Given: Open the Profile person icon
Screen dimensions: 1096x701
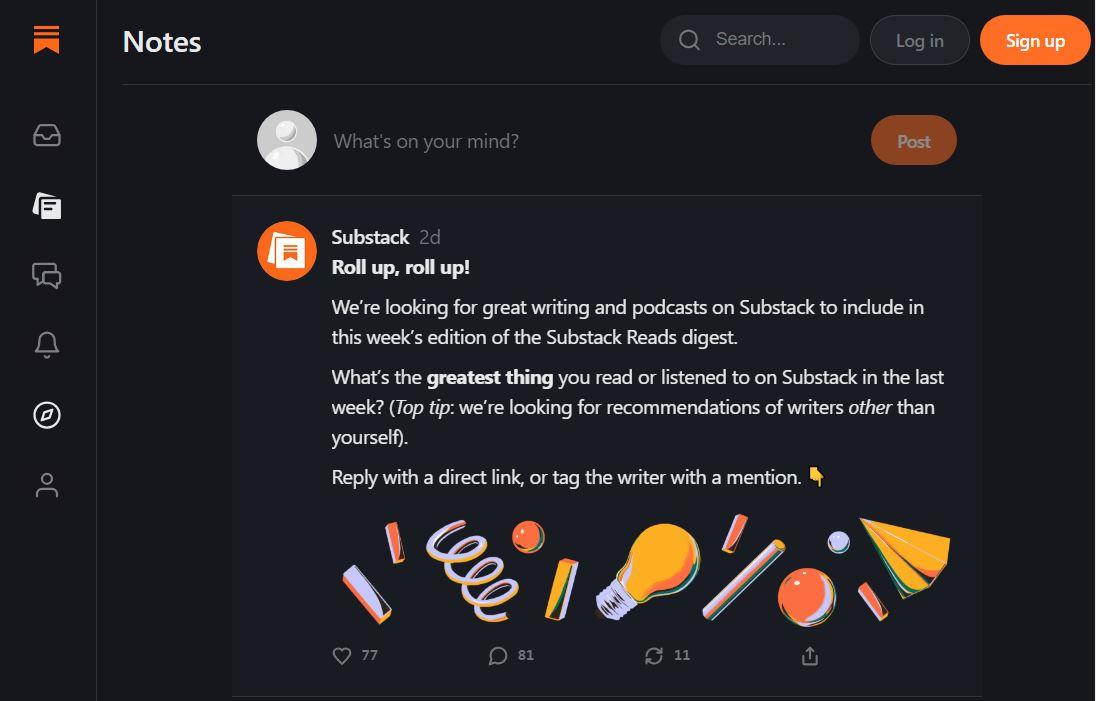Looking at the screenshot, I should pos(47,485).
